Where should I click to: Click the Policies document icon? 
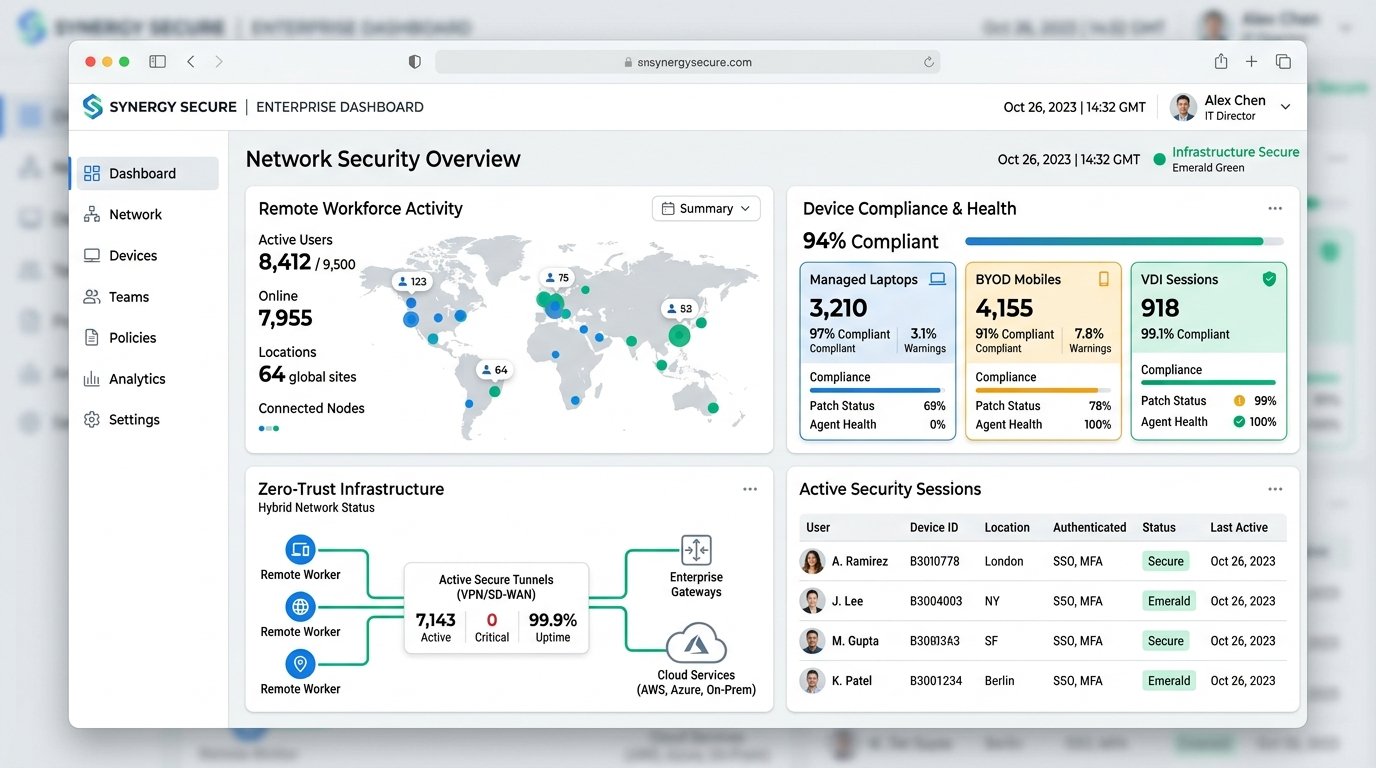[x=92, y=338]
